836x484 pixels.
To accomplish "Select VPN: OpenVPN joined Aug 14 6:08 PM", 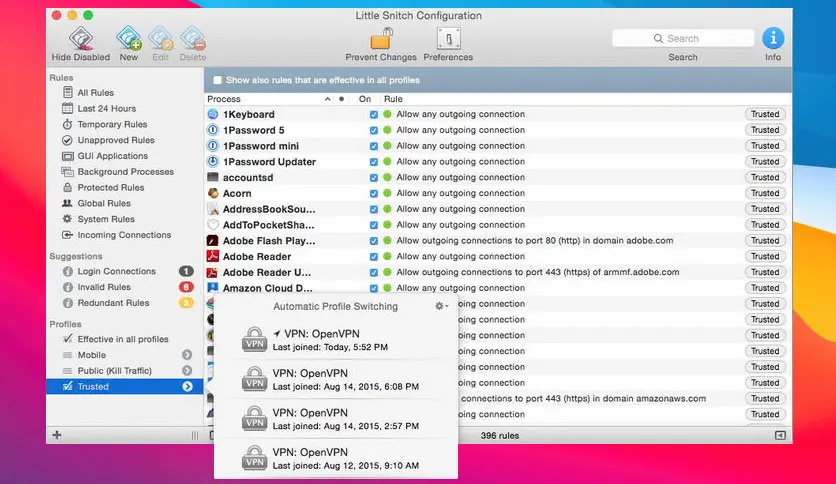I will tap(336, 380).
